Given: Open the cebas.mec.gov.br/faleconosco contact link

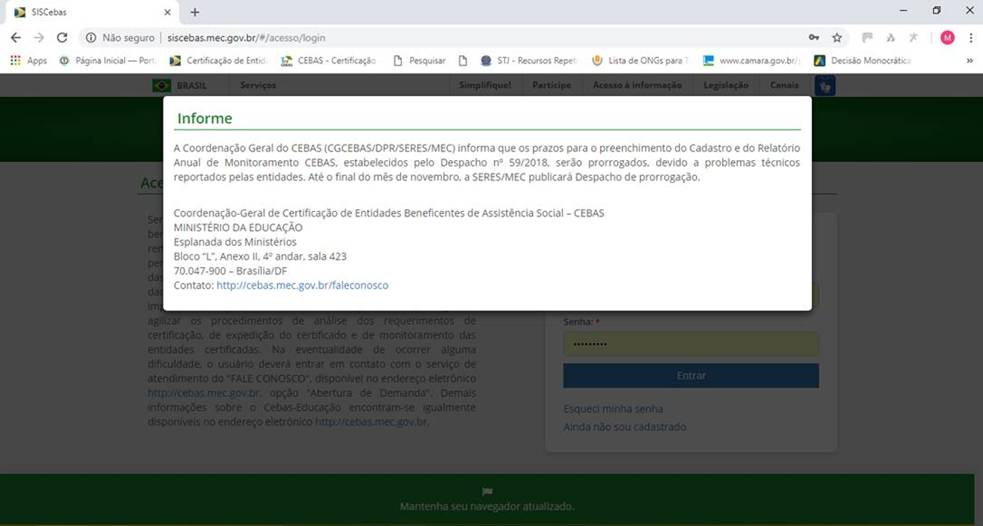Looking at the screenshot, I should [x=302, y=285].
